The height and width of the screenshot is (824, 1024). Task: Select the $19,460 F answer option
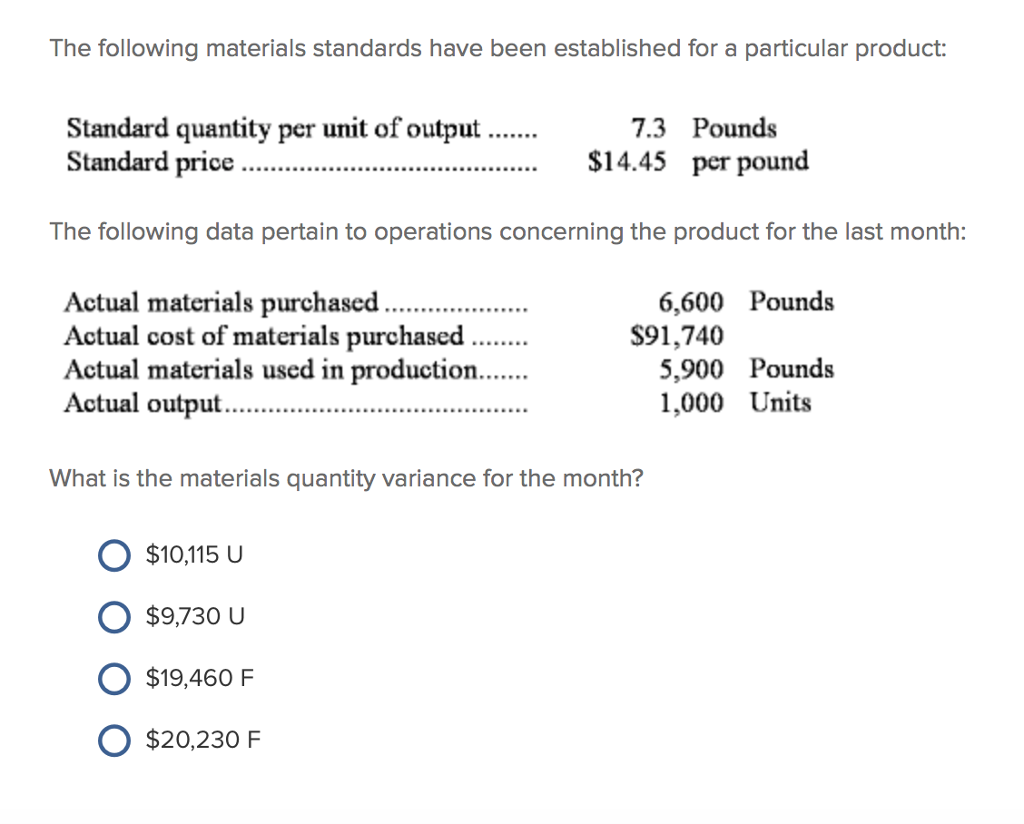tap(114, 679)
